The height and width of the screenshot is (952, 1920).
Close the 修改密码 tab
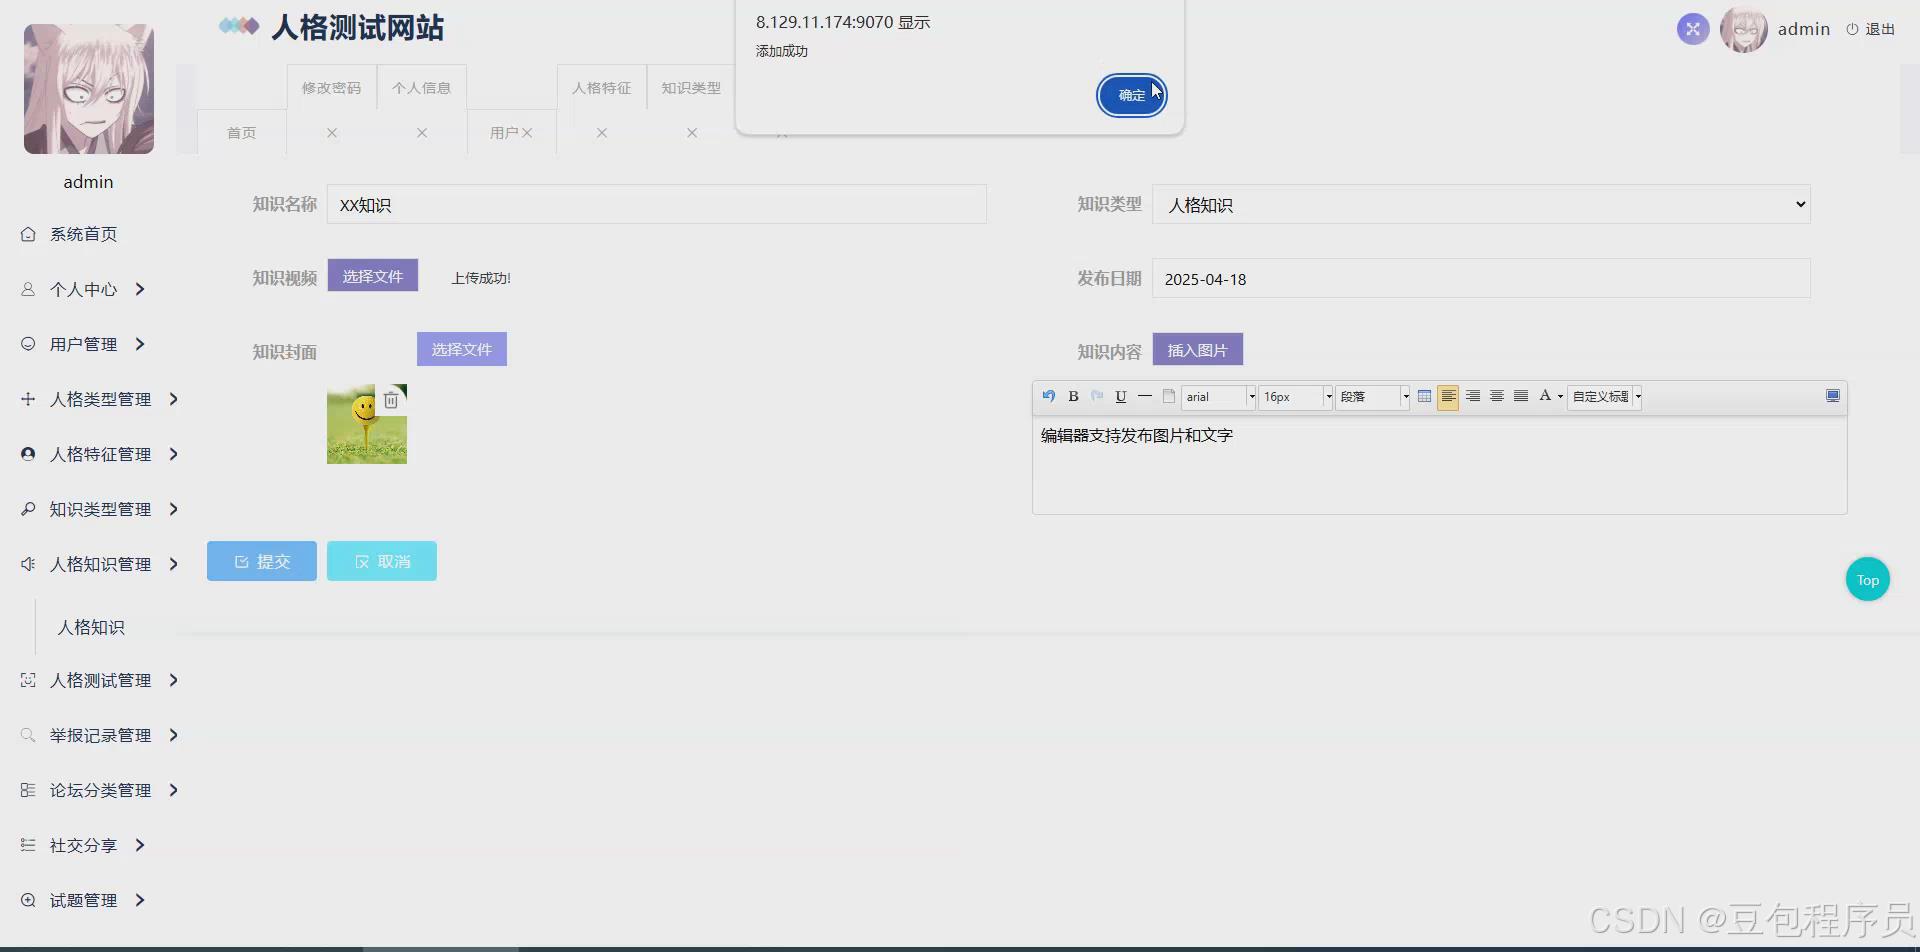(x=331, y=132)
